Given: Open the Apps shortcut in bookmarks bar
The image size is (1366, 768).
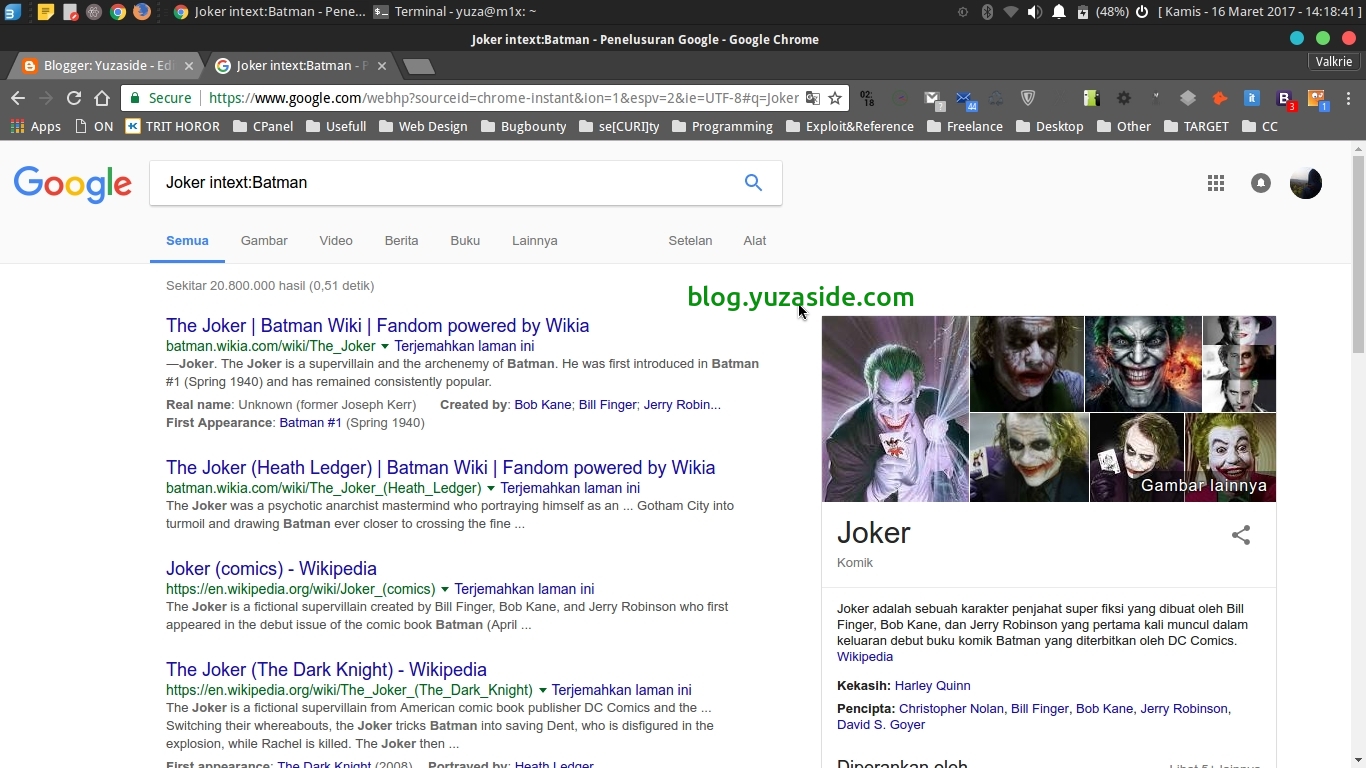Looking at the screenshot, I should [36, 126].
